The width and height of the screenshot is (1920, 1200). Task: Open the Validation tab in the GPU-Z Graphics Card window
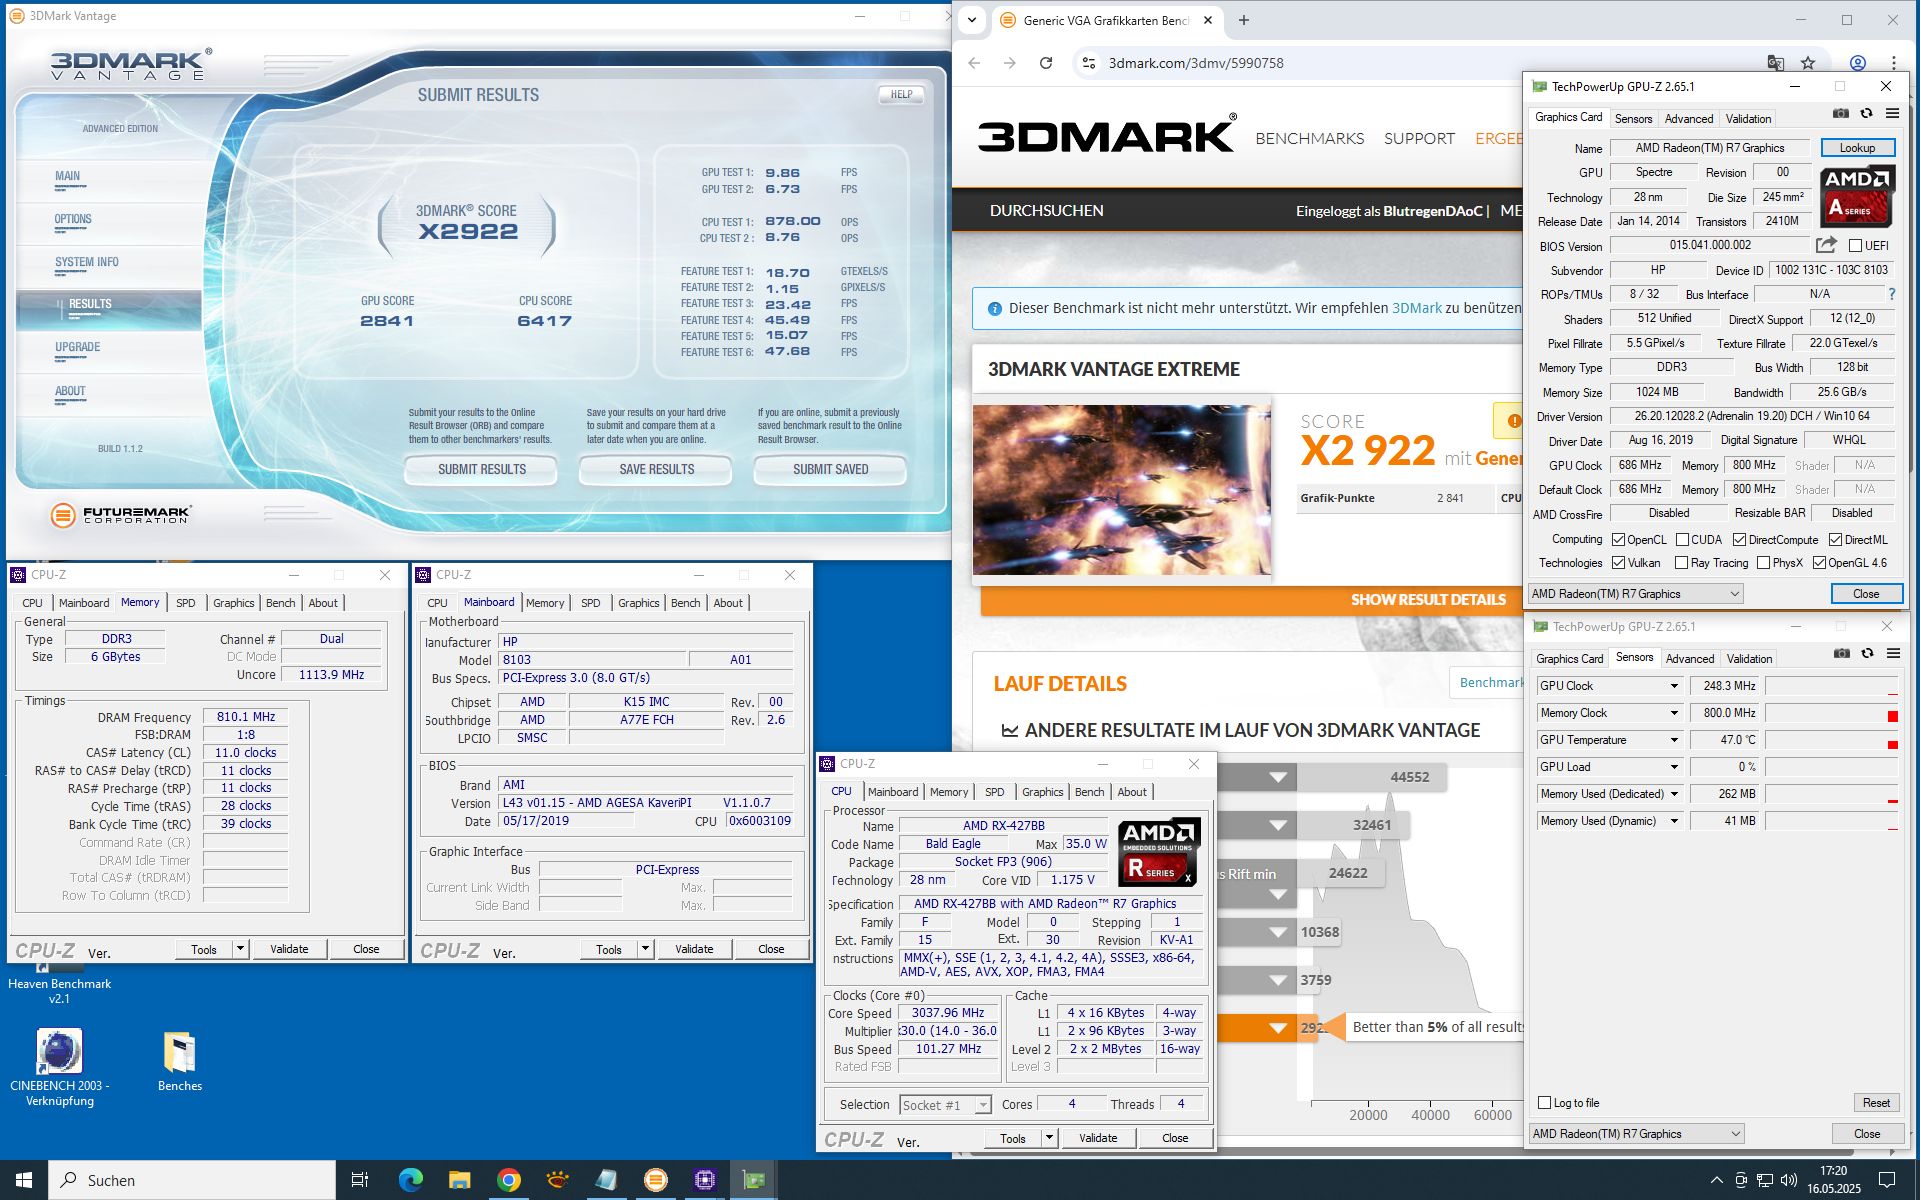(x=1748, y=118)
